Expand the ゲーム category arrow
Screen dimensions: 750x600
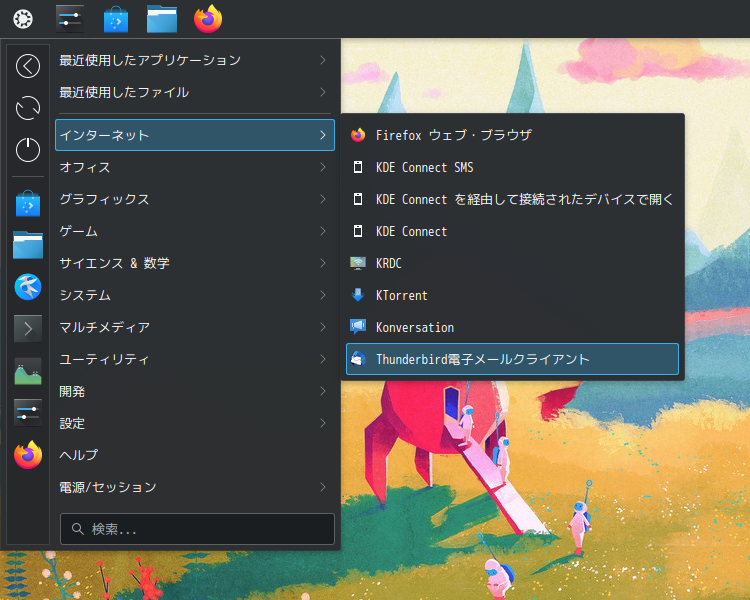coord(323,231)
